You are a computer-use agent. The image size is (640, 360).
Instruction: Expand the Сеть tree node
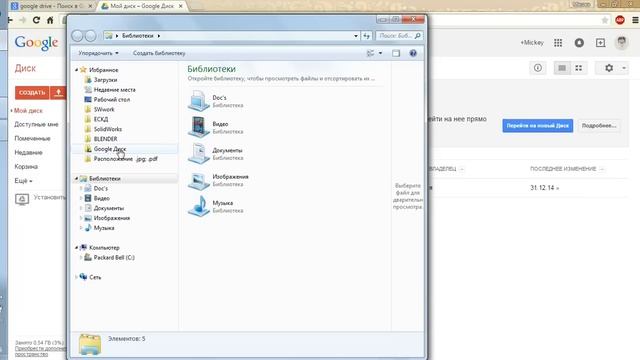(x=76, y=277)
